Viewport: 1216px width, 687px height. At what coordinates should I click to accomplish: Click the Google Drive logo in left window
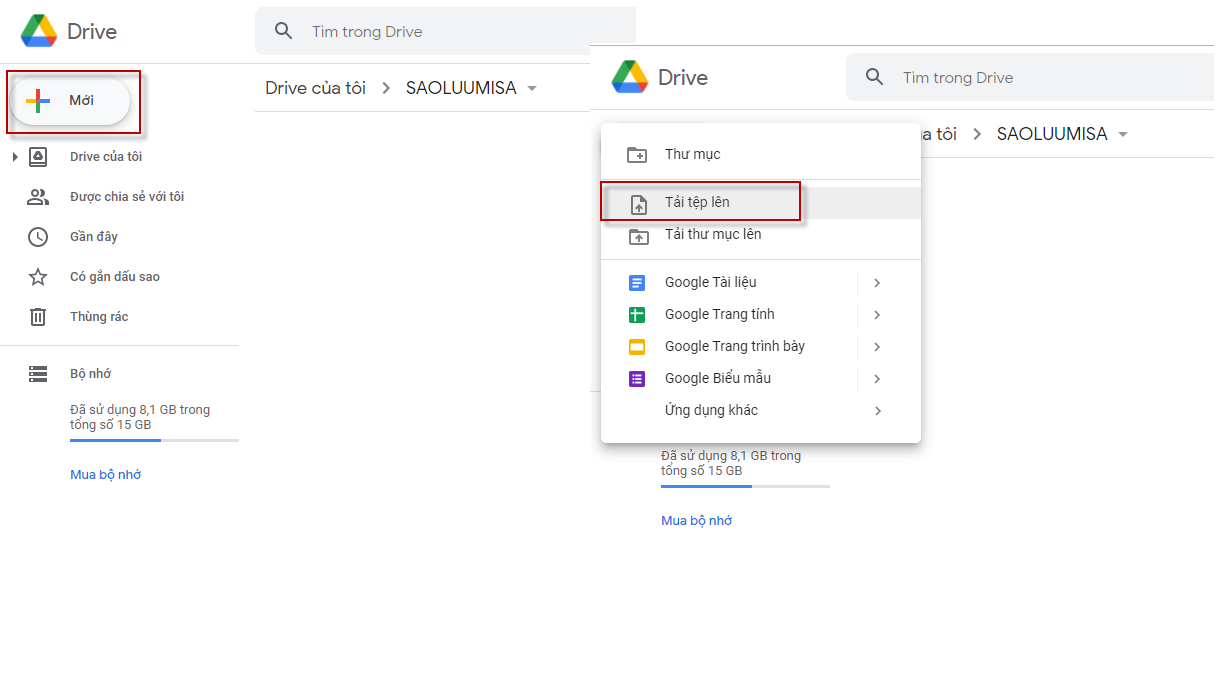[x=39, y=31]
